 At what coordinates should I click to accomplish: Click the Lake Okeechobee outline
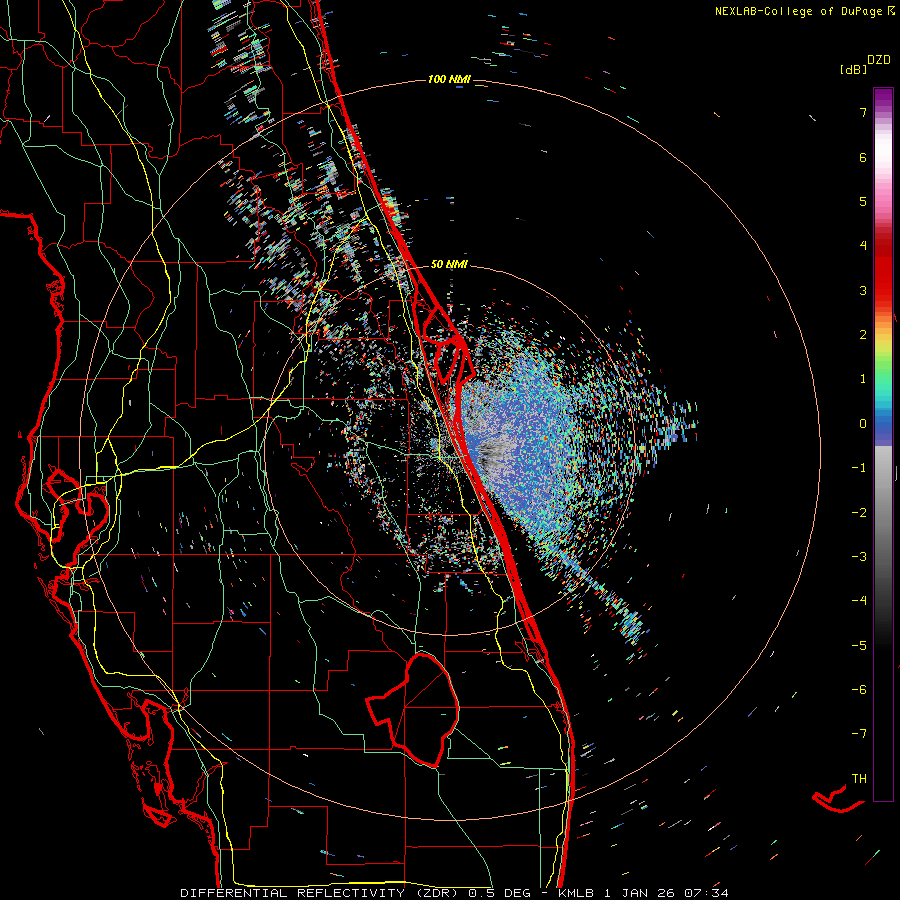coord(413,709)
